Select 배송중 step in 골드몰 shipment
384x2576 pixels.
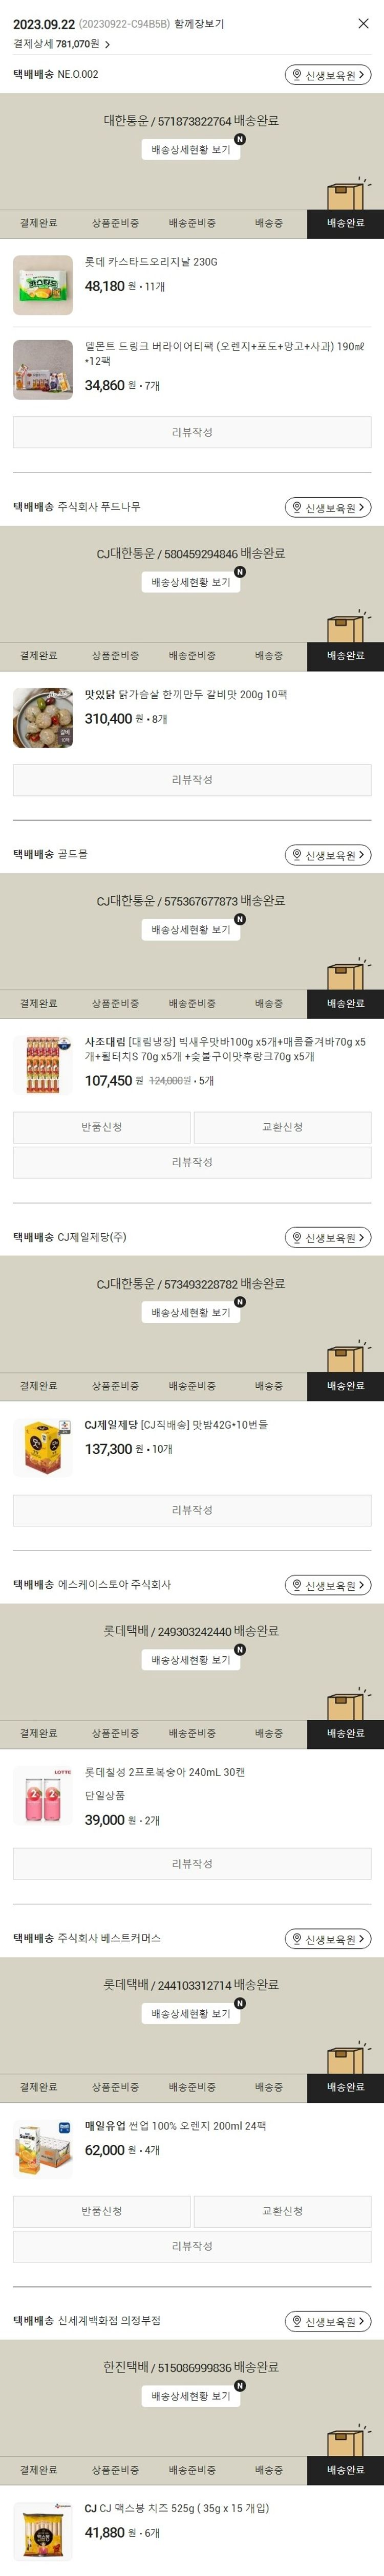point(268,1003)
